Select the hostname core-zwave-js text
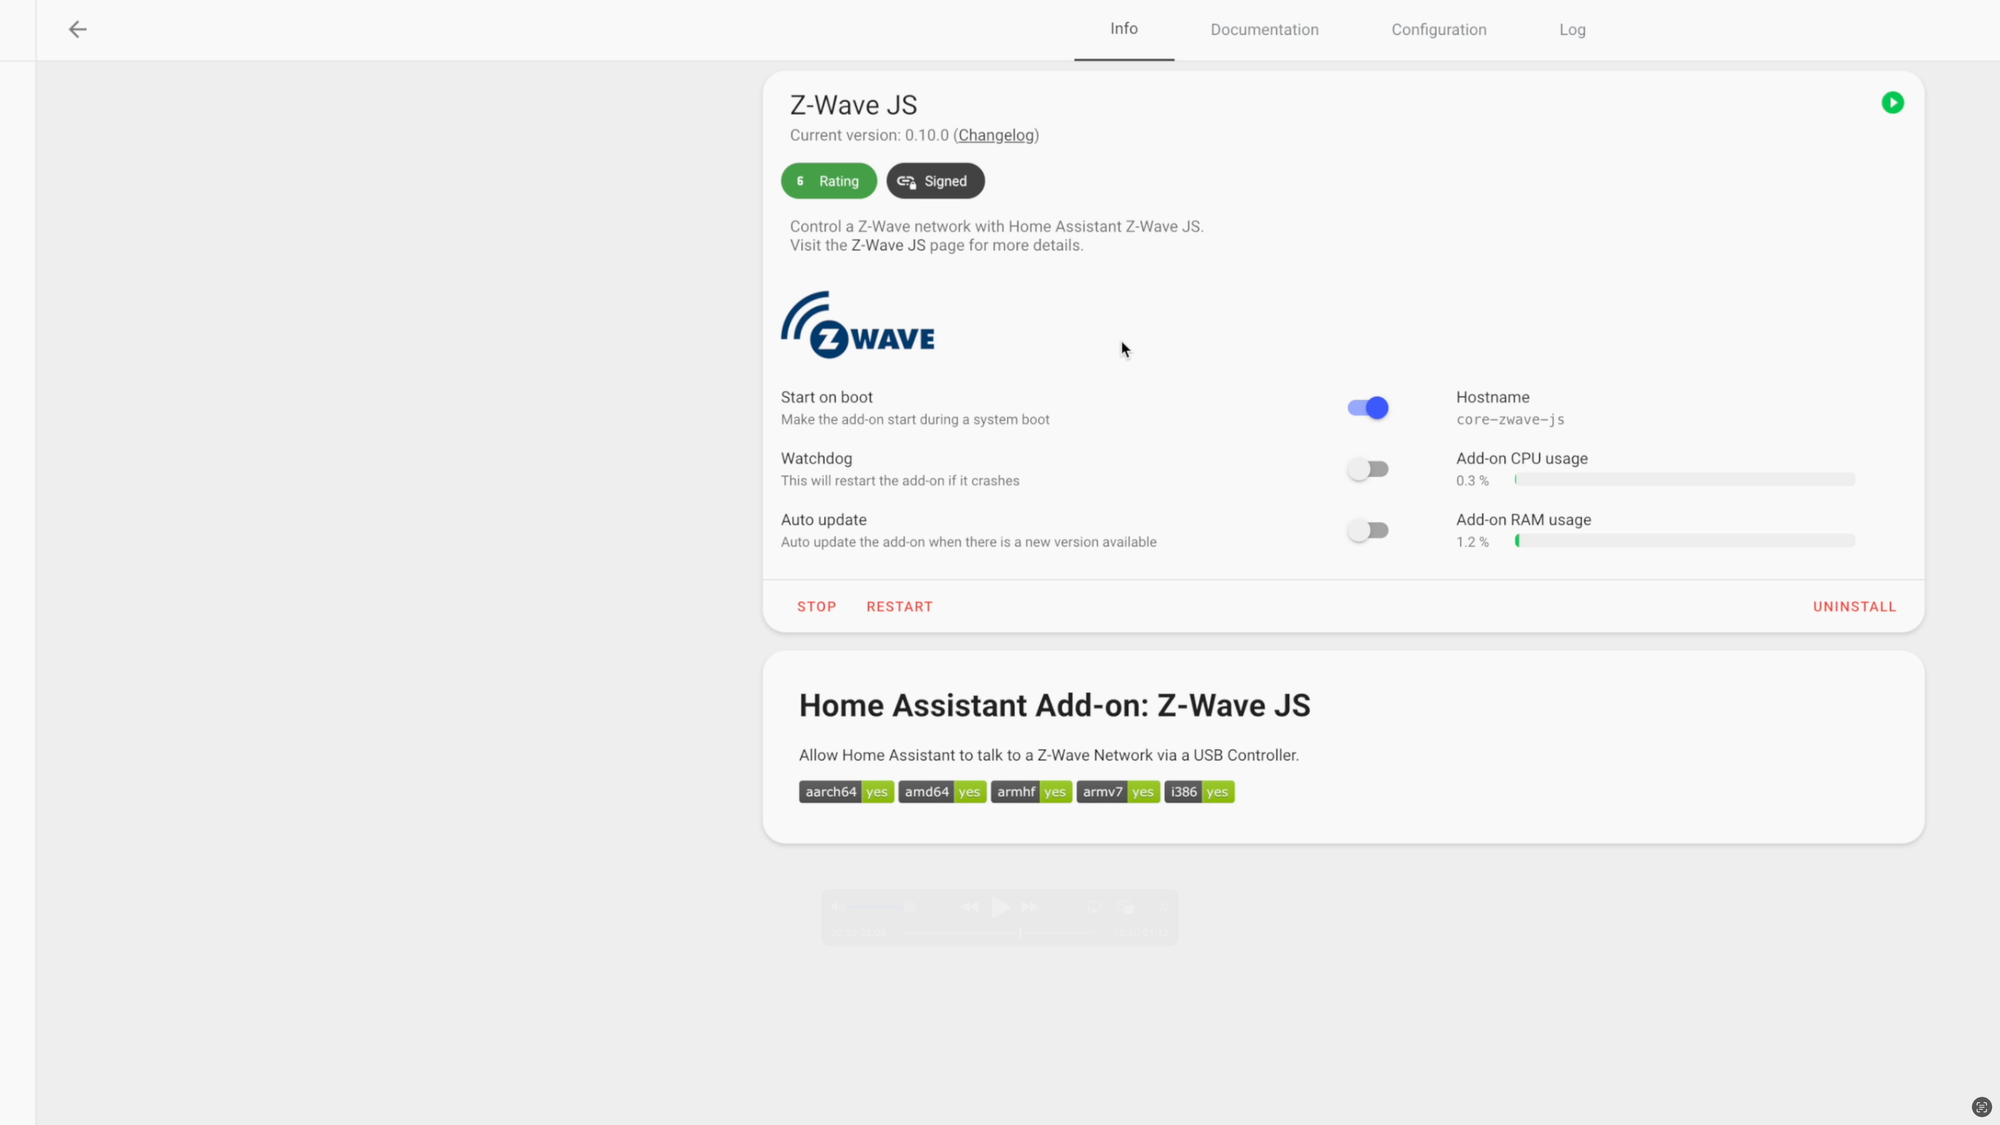 1510,420
